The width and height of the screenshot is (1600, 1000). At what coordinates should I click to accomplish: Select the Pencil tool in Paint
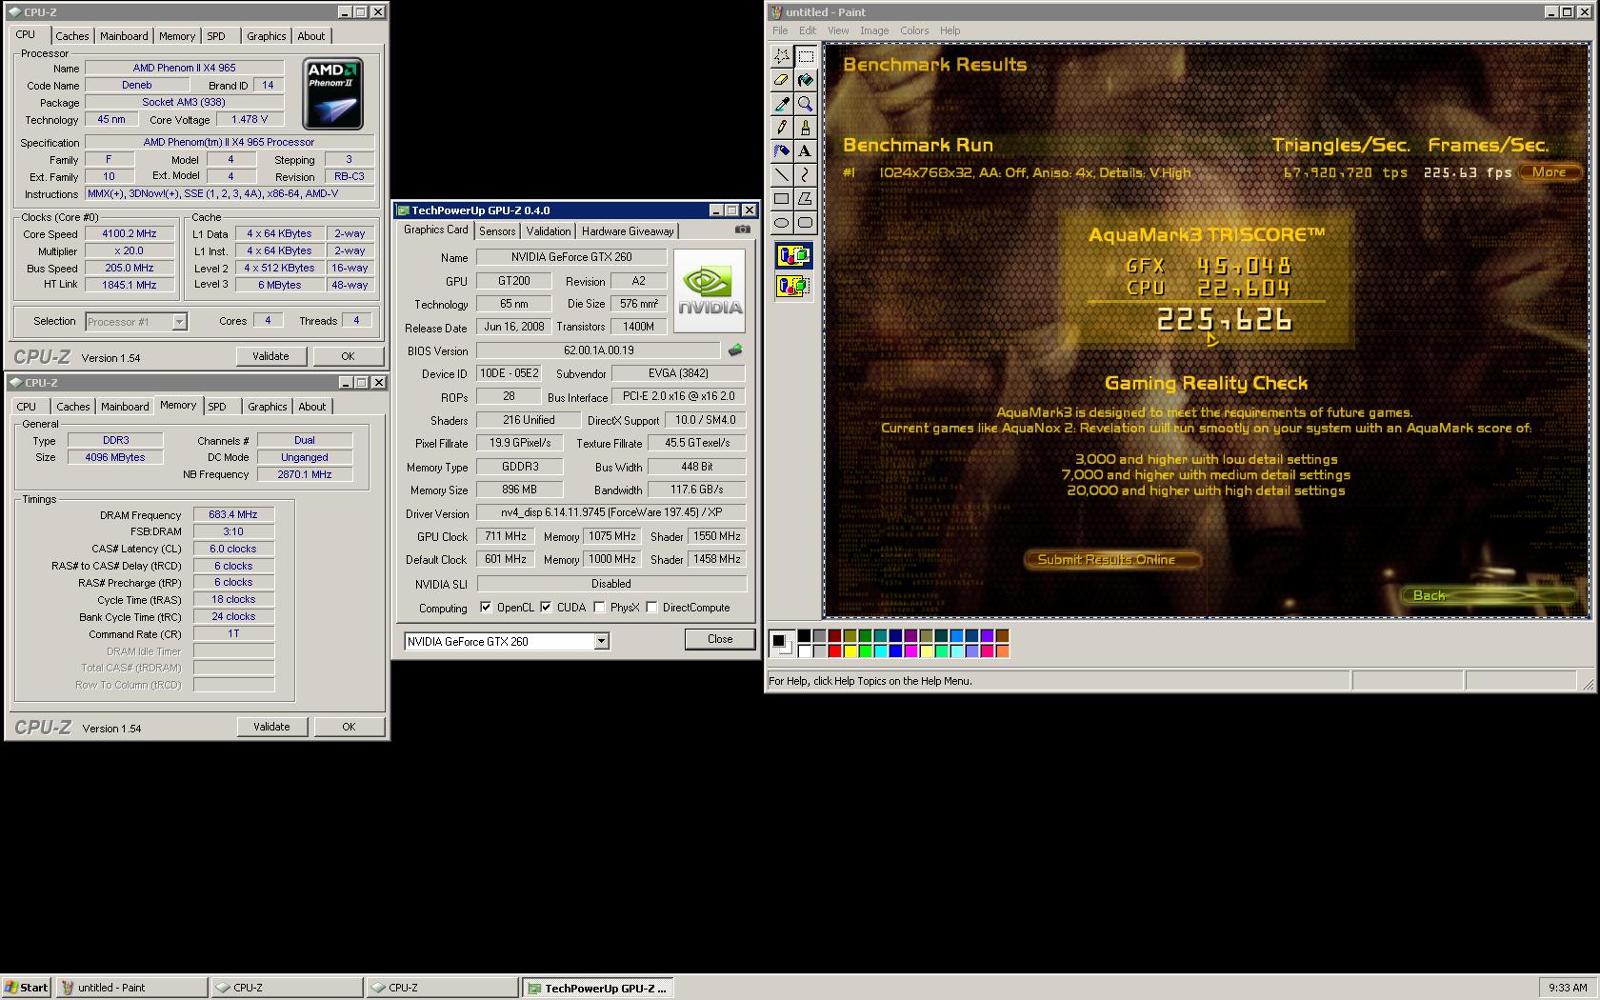[782, 127]
